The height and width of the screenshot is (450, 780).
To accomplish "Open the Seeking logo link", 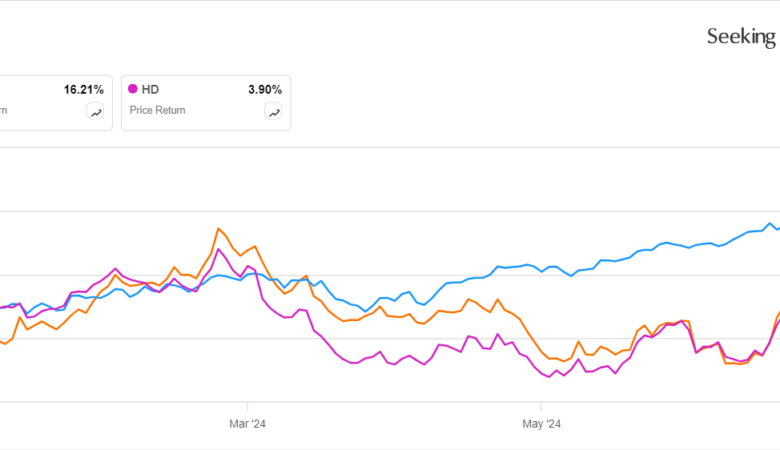I will click(740, 37).
